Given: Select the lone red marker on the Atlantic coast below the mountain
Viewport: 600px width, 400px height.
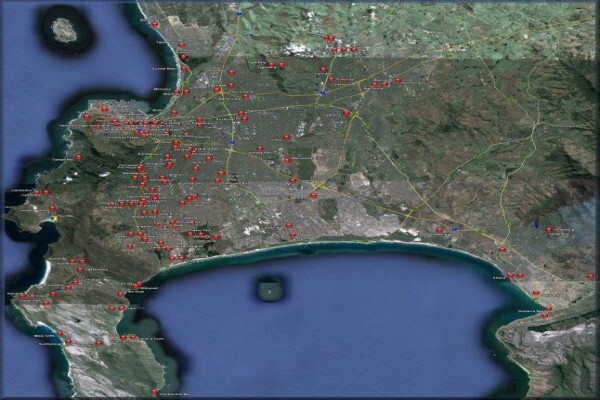Looking at the screenshot, I should [79, 157].
